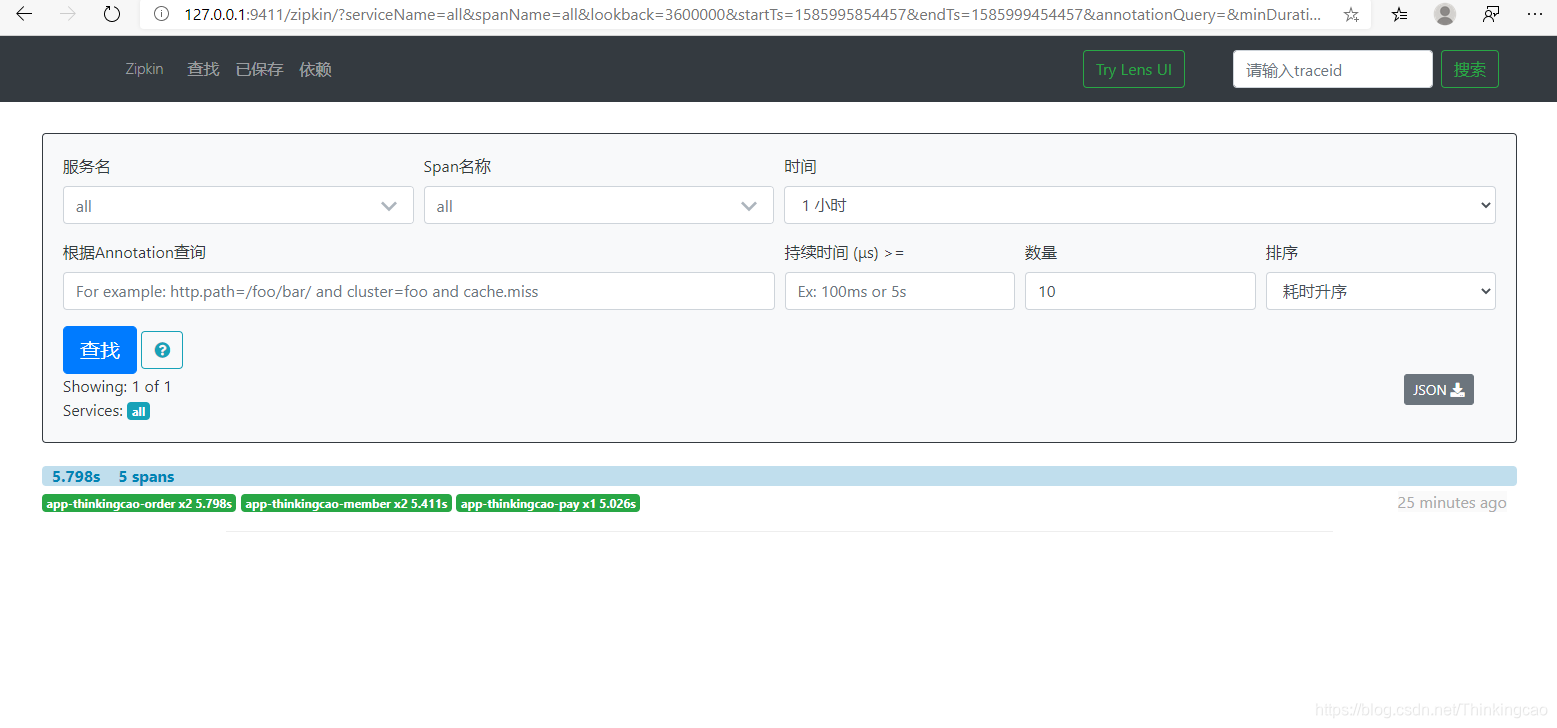Click the green 搜索 button
This screenshot has height=728, width=1557.
1470,69
